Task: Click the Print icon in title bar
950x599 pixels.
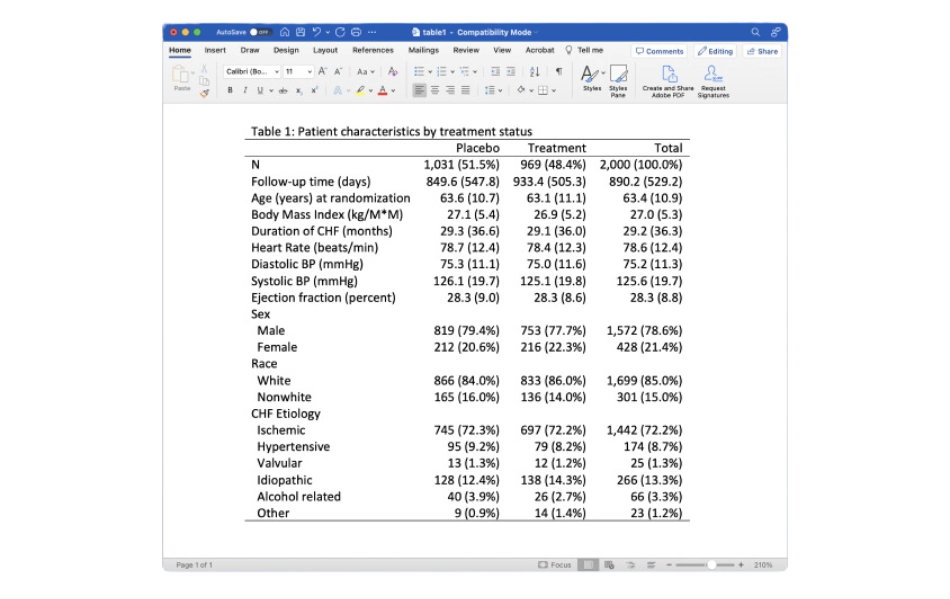Action: click(x=355, y=32)
